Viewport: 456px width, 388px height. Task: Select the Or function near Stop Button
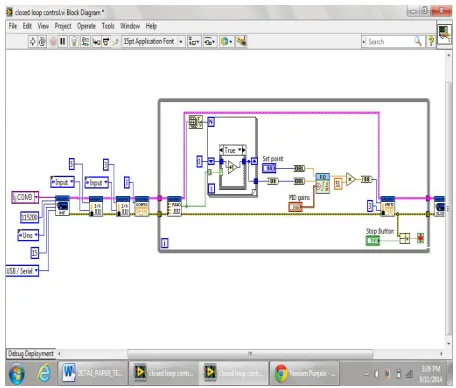click(x=405, y=238)
